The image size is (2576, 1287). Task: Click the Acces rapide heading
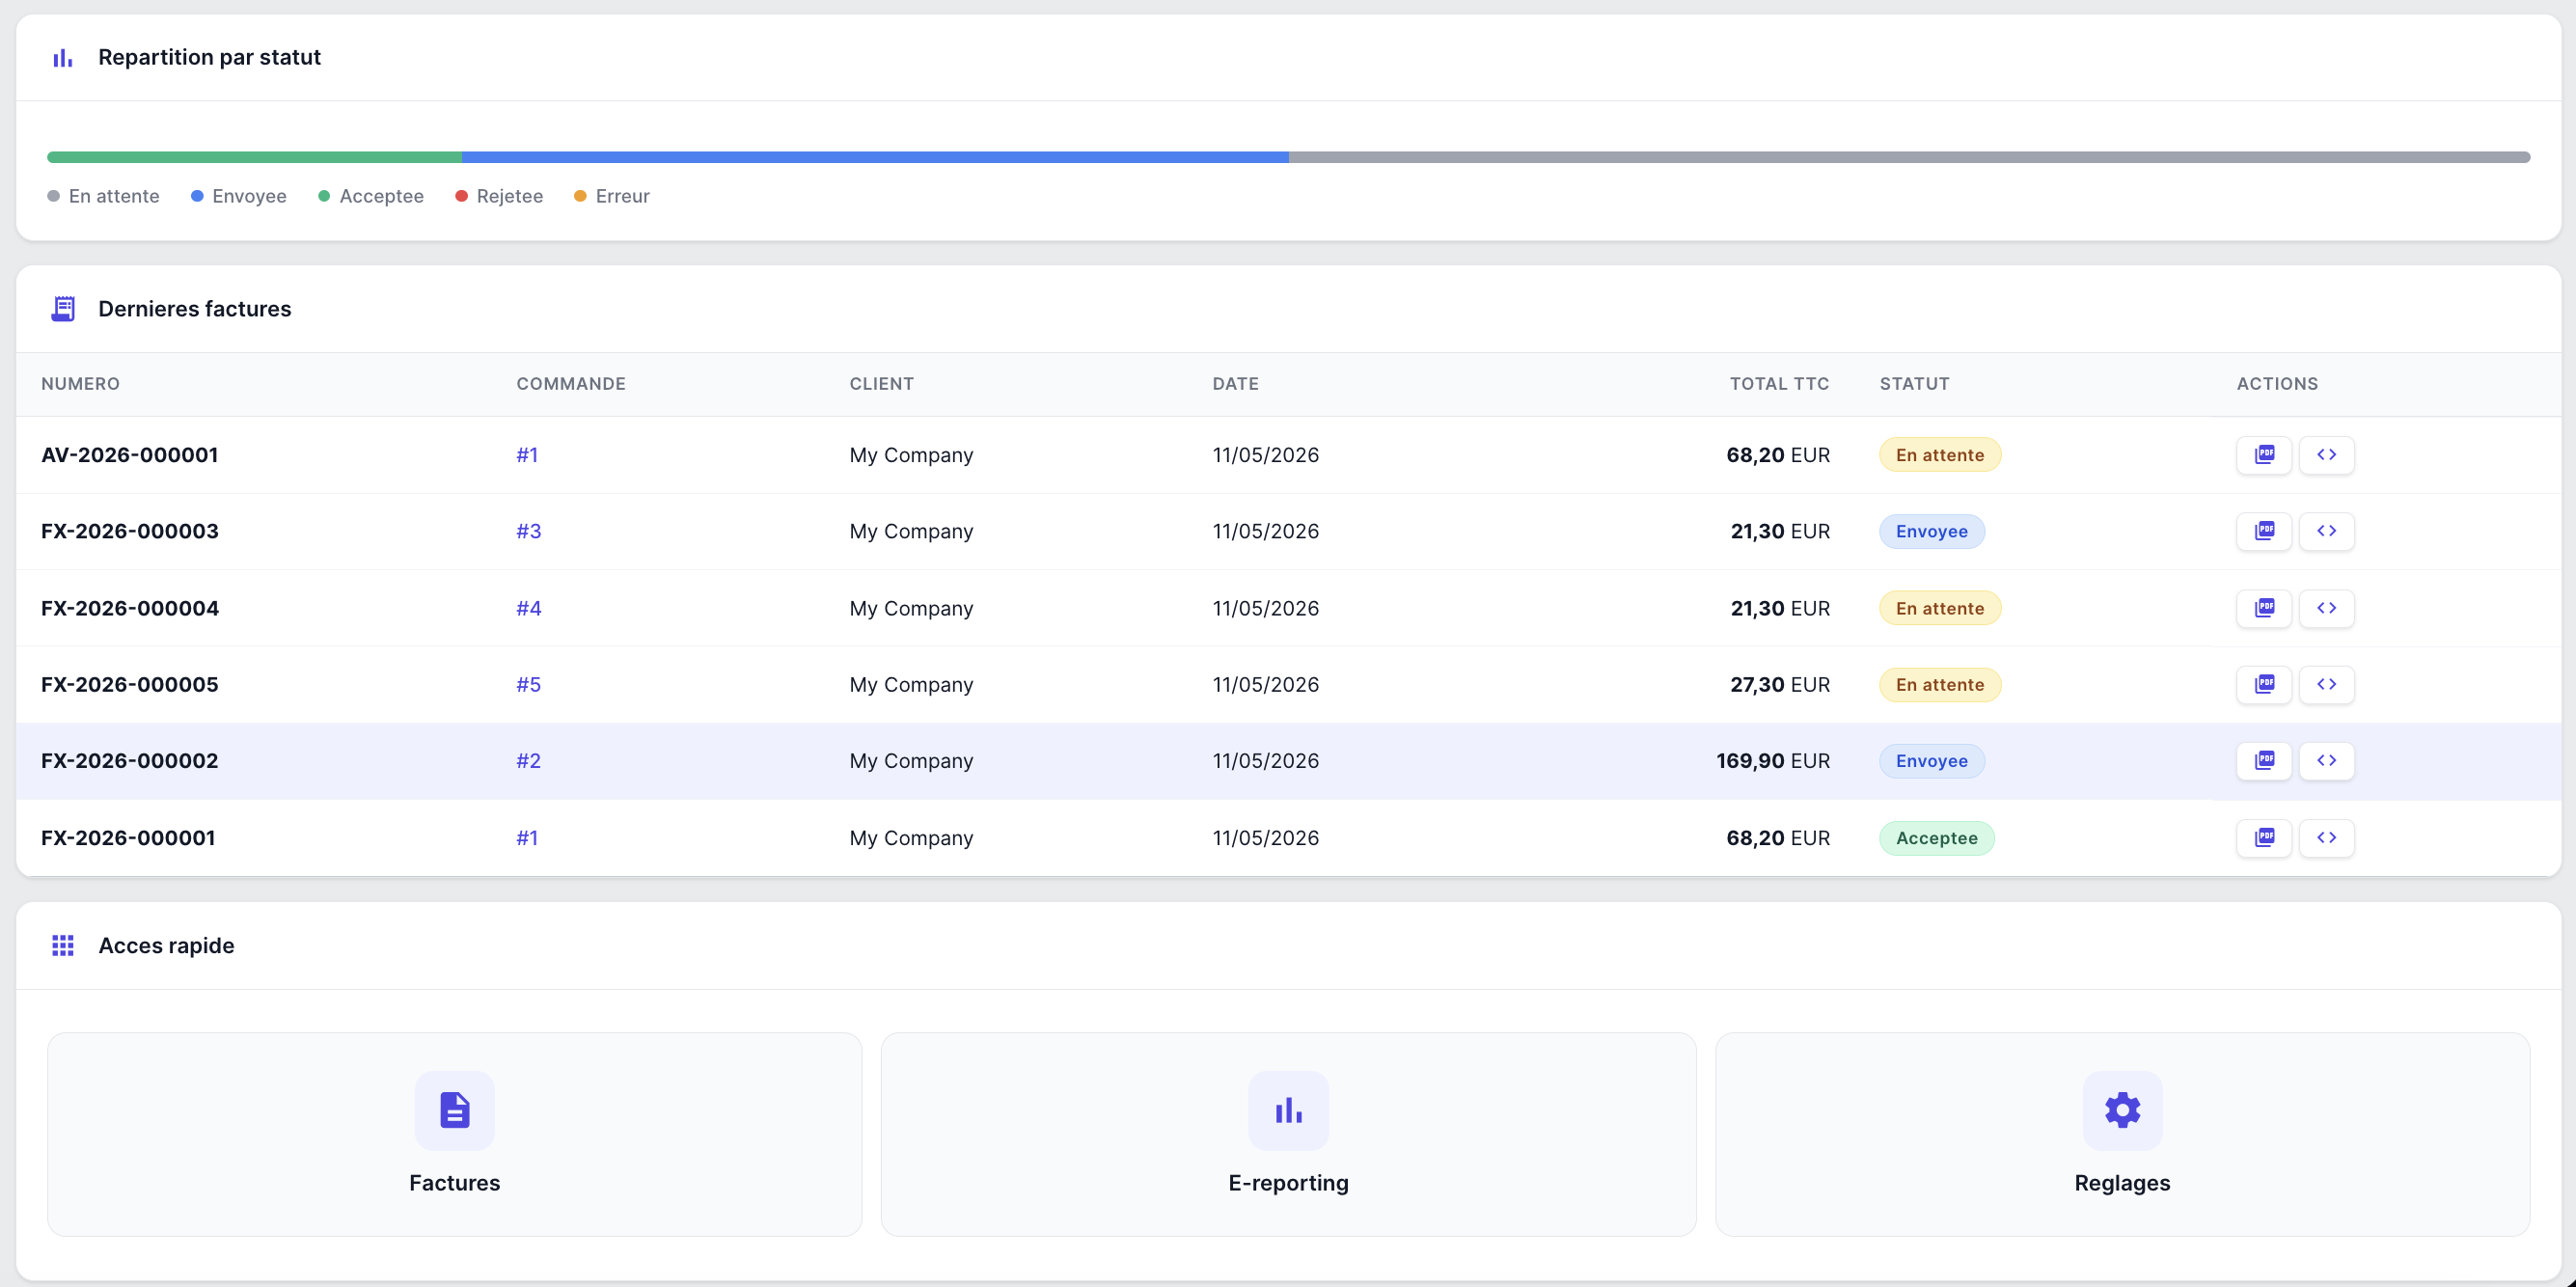(166, 946)
